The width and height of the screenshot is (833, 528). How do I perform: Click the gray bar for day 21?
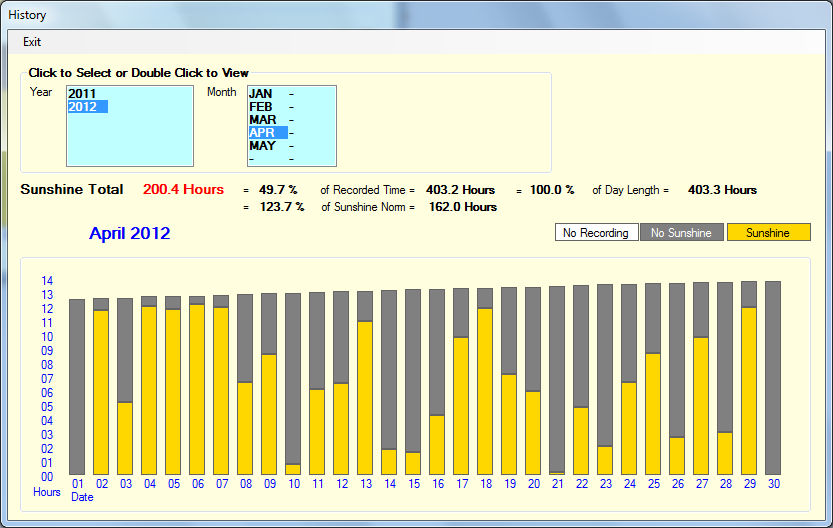(557, 378)
